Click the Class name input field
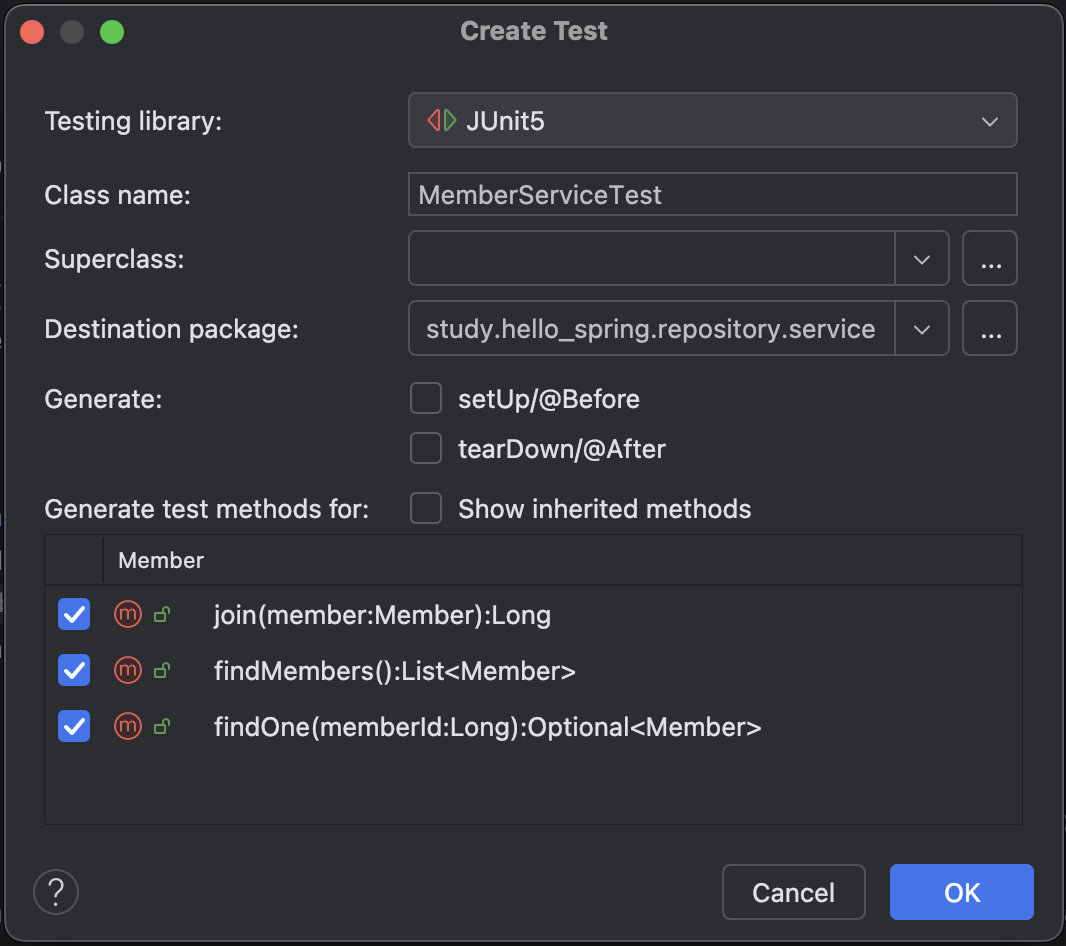The width and height of the screenshot is (1066, 946). pyautogui.click(x=712, y=194)
